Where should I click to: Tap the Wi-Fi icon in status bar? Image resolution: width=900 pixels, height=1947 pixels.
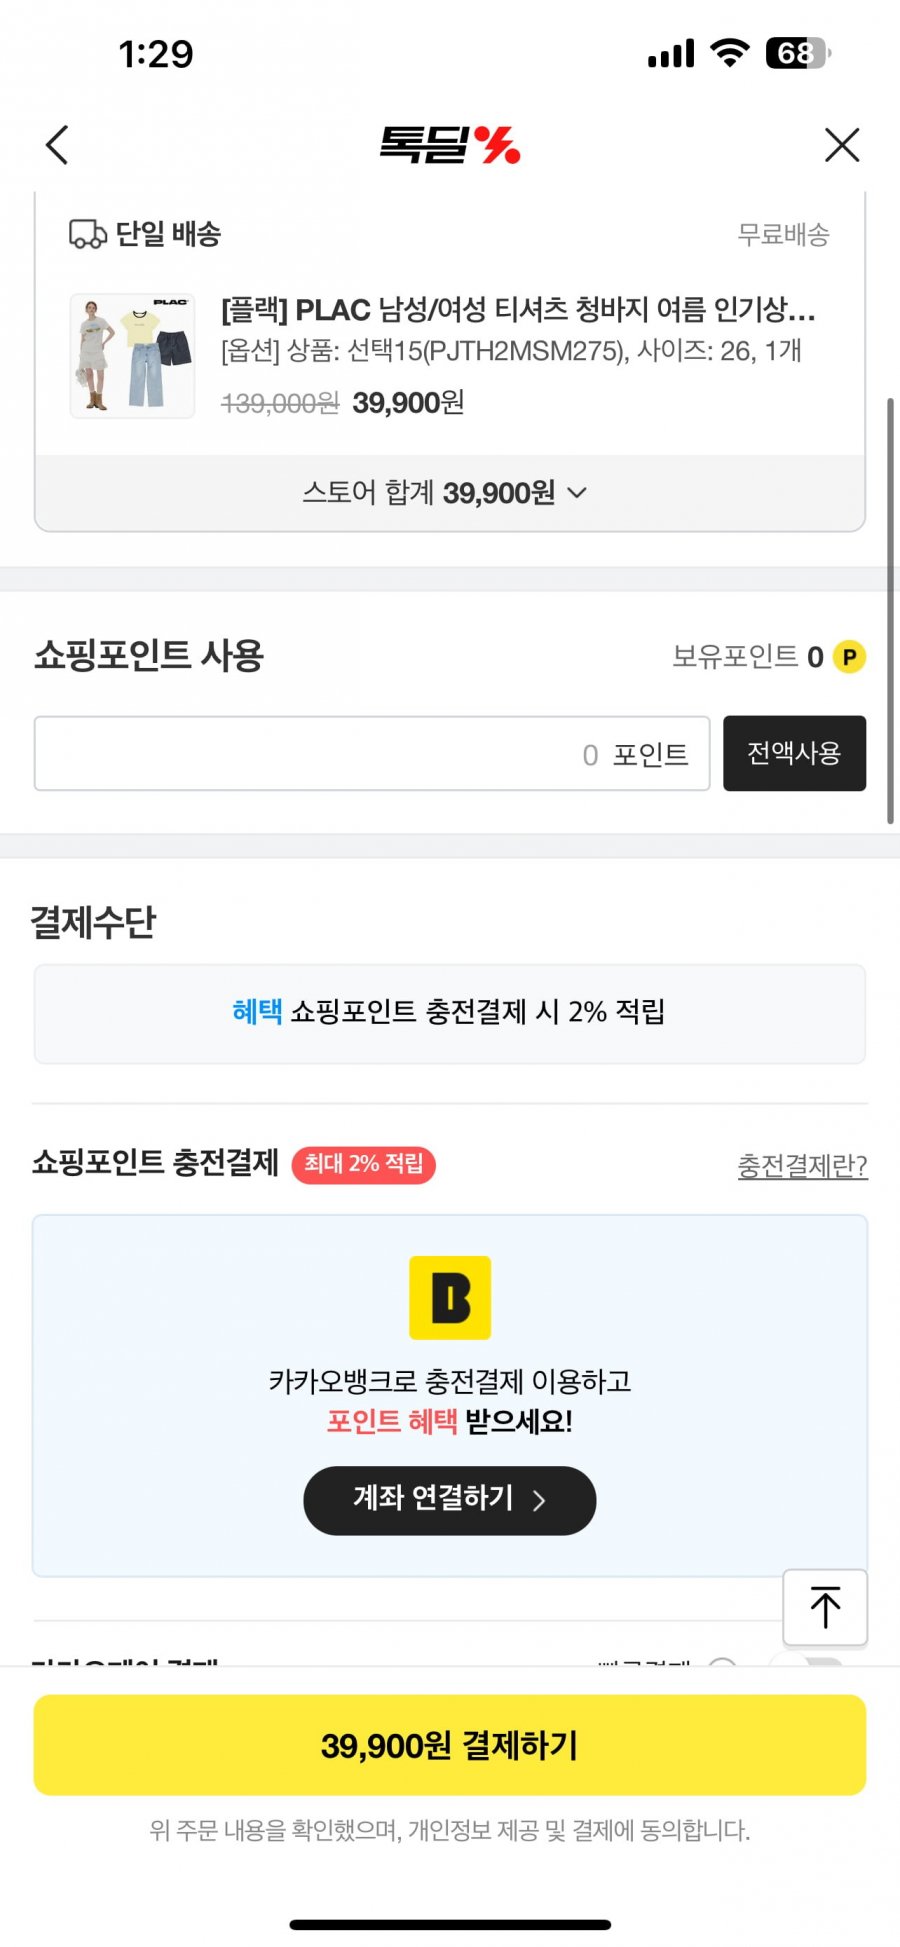(730, 53)
